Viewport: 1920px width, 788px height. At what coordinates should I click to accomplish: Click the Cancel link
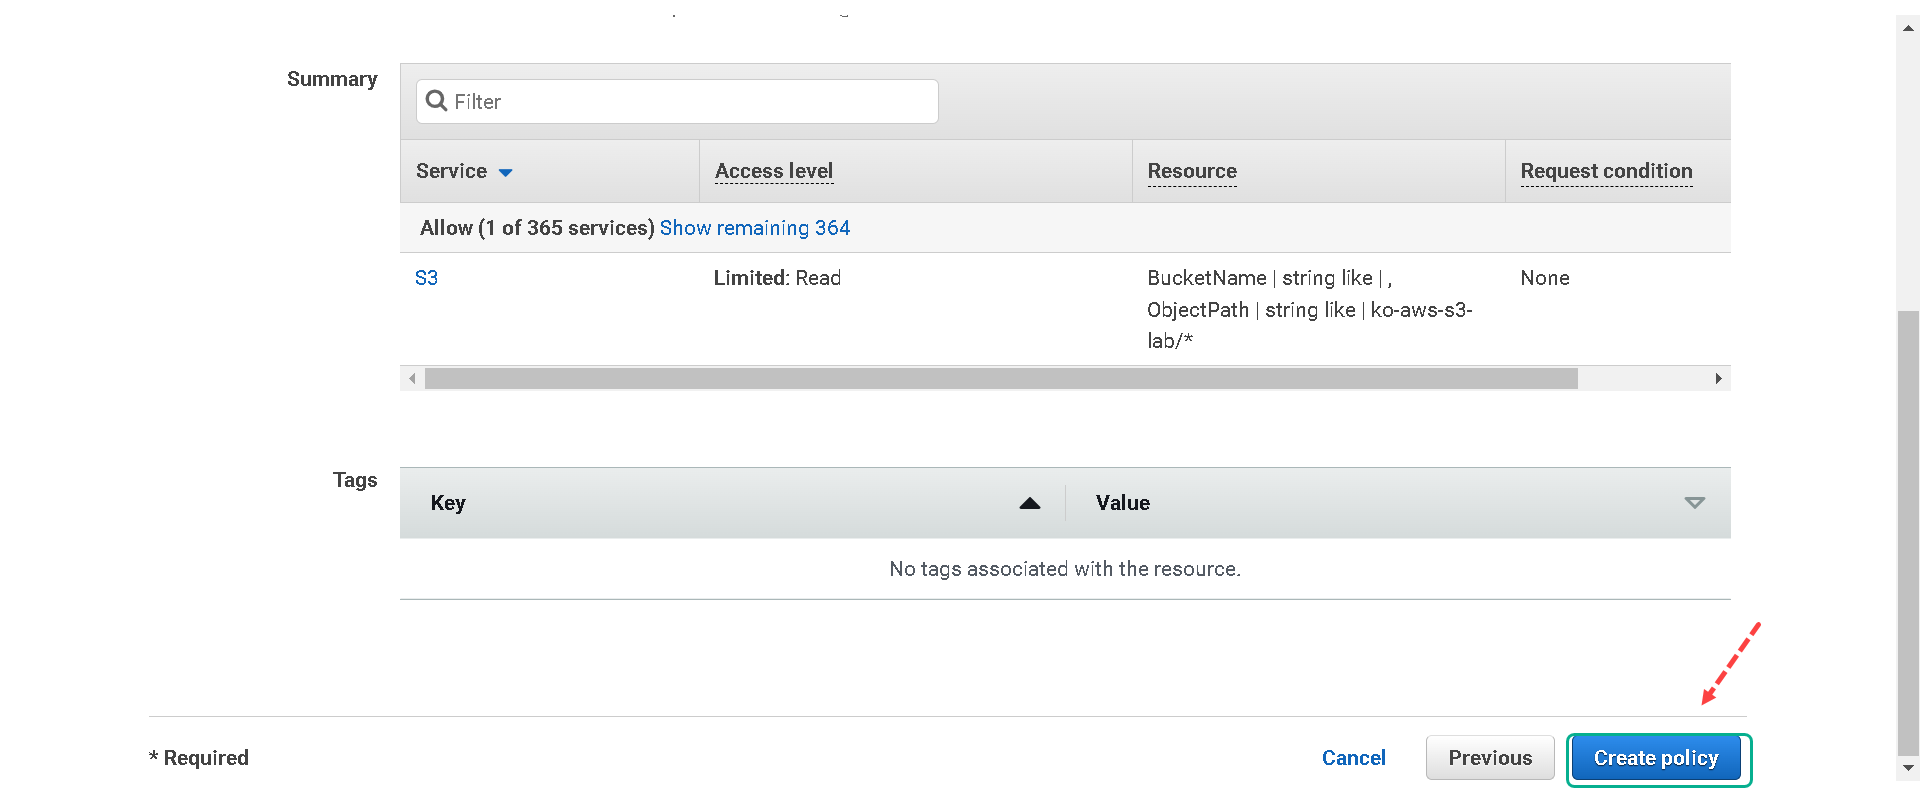point(1354,758)
